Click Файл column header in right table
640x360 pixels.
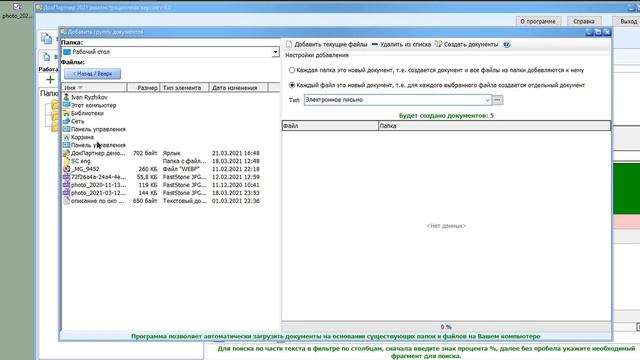[x=330, y=126]
